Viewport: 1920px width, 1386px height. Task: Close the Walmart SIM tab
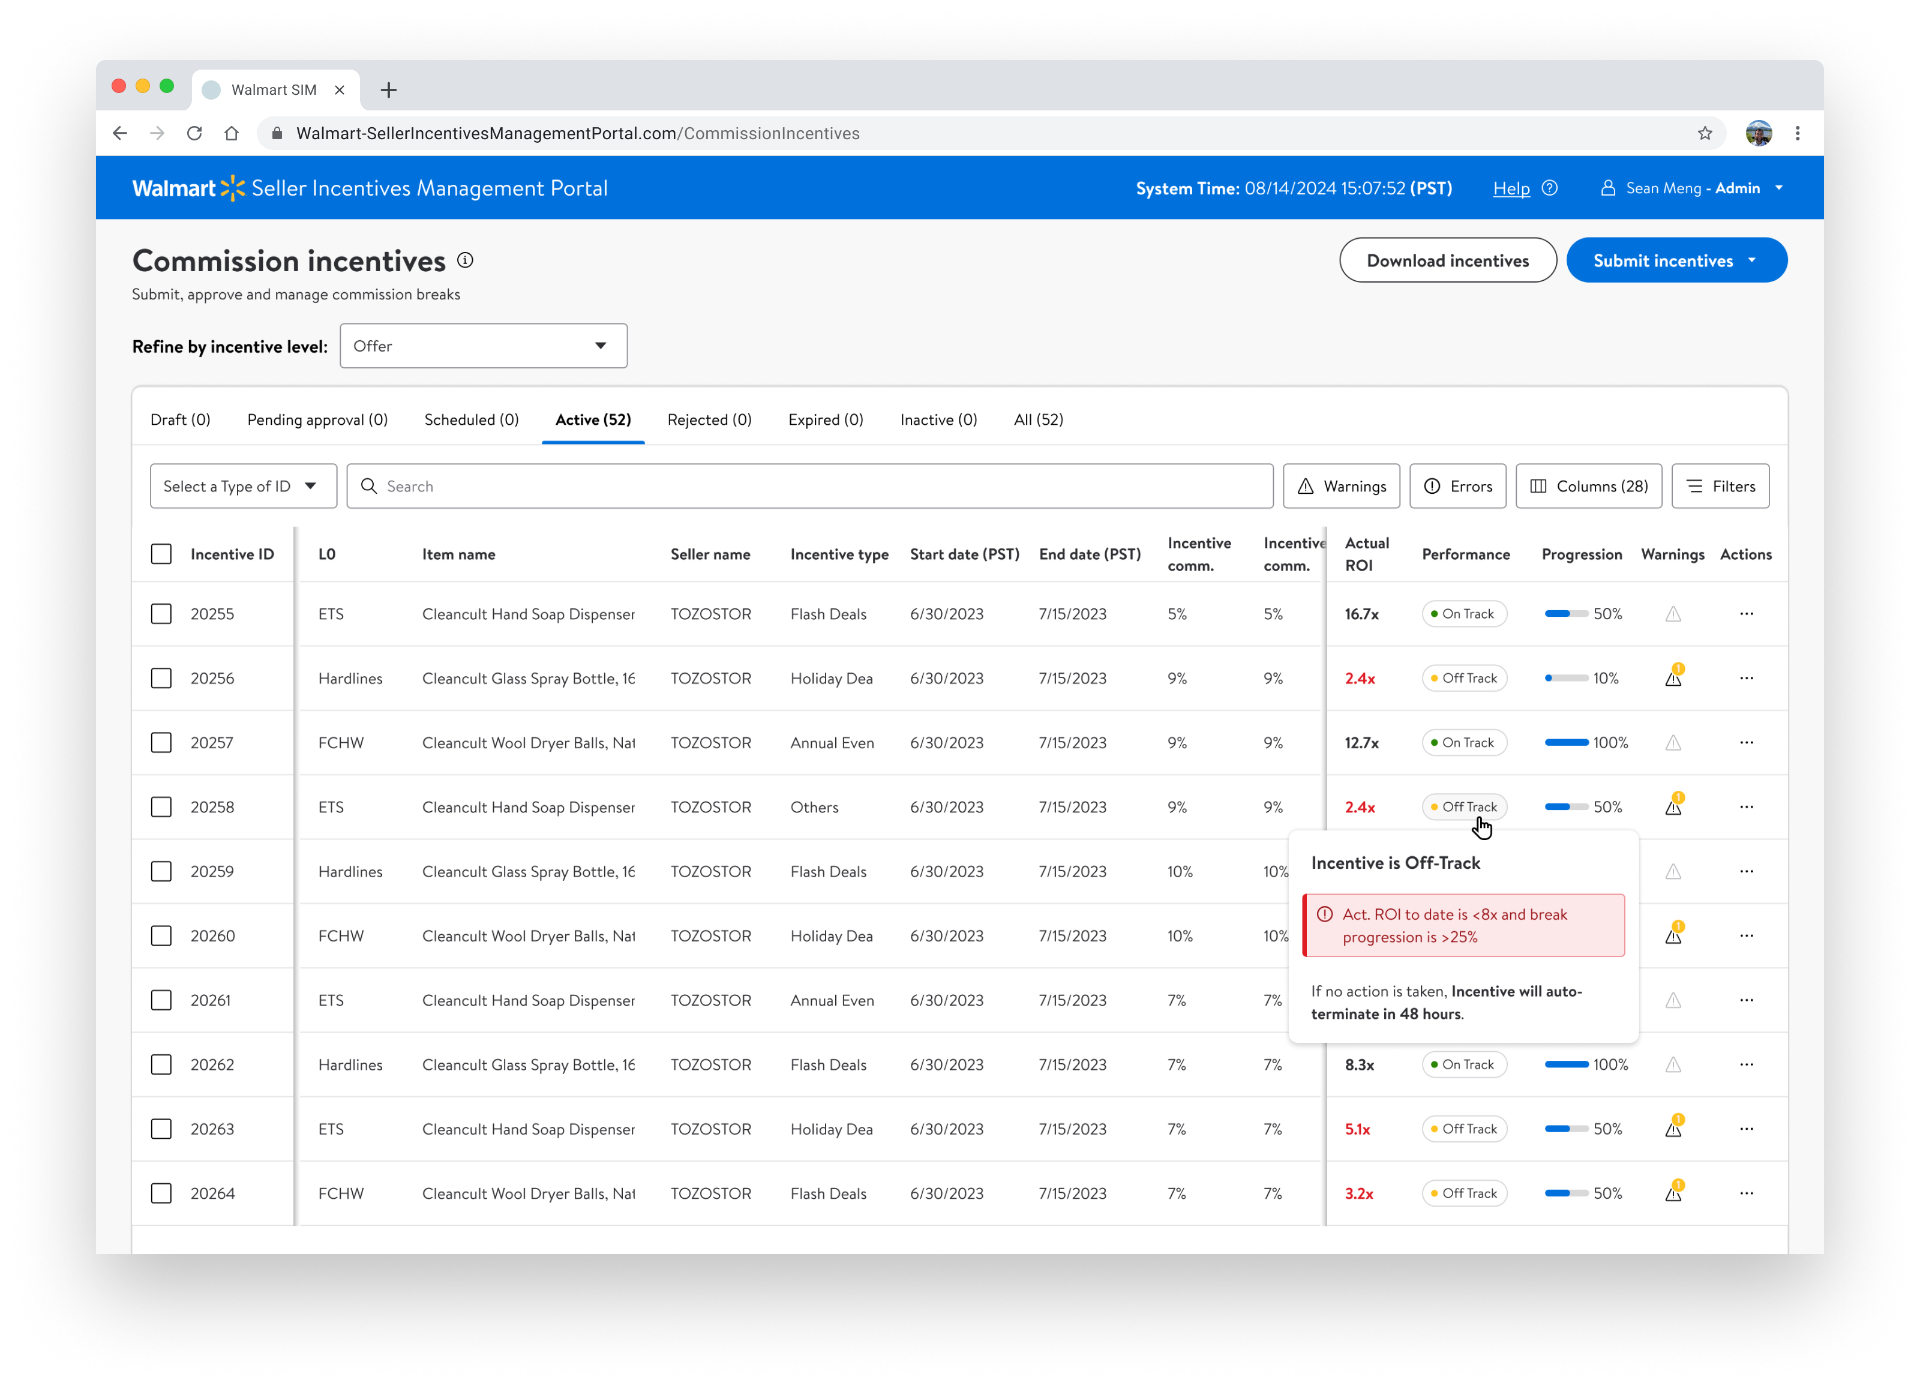pos(340,90)
